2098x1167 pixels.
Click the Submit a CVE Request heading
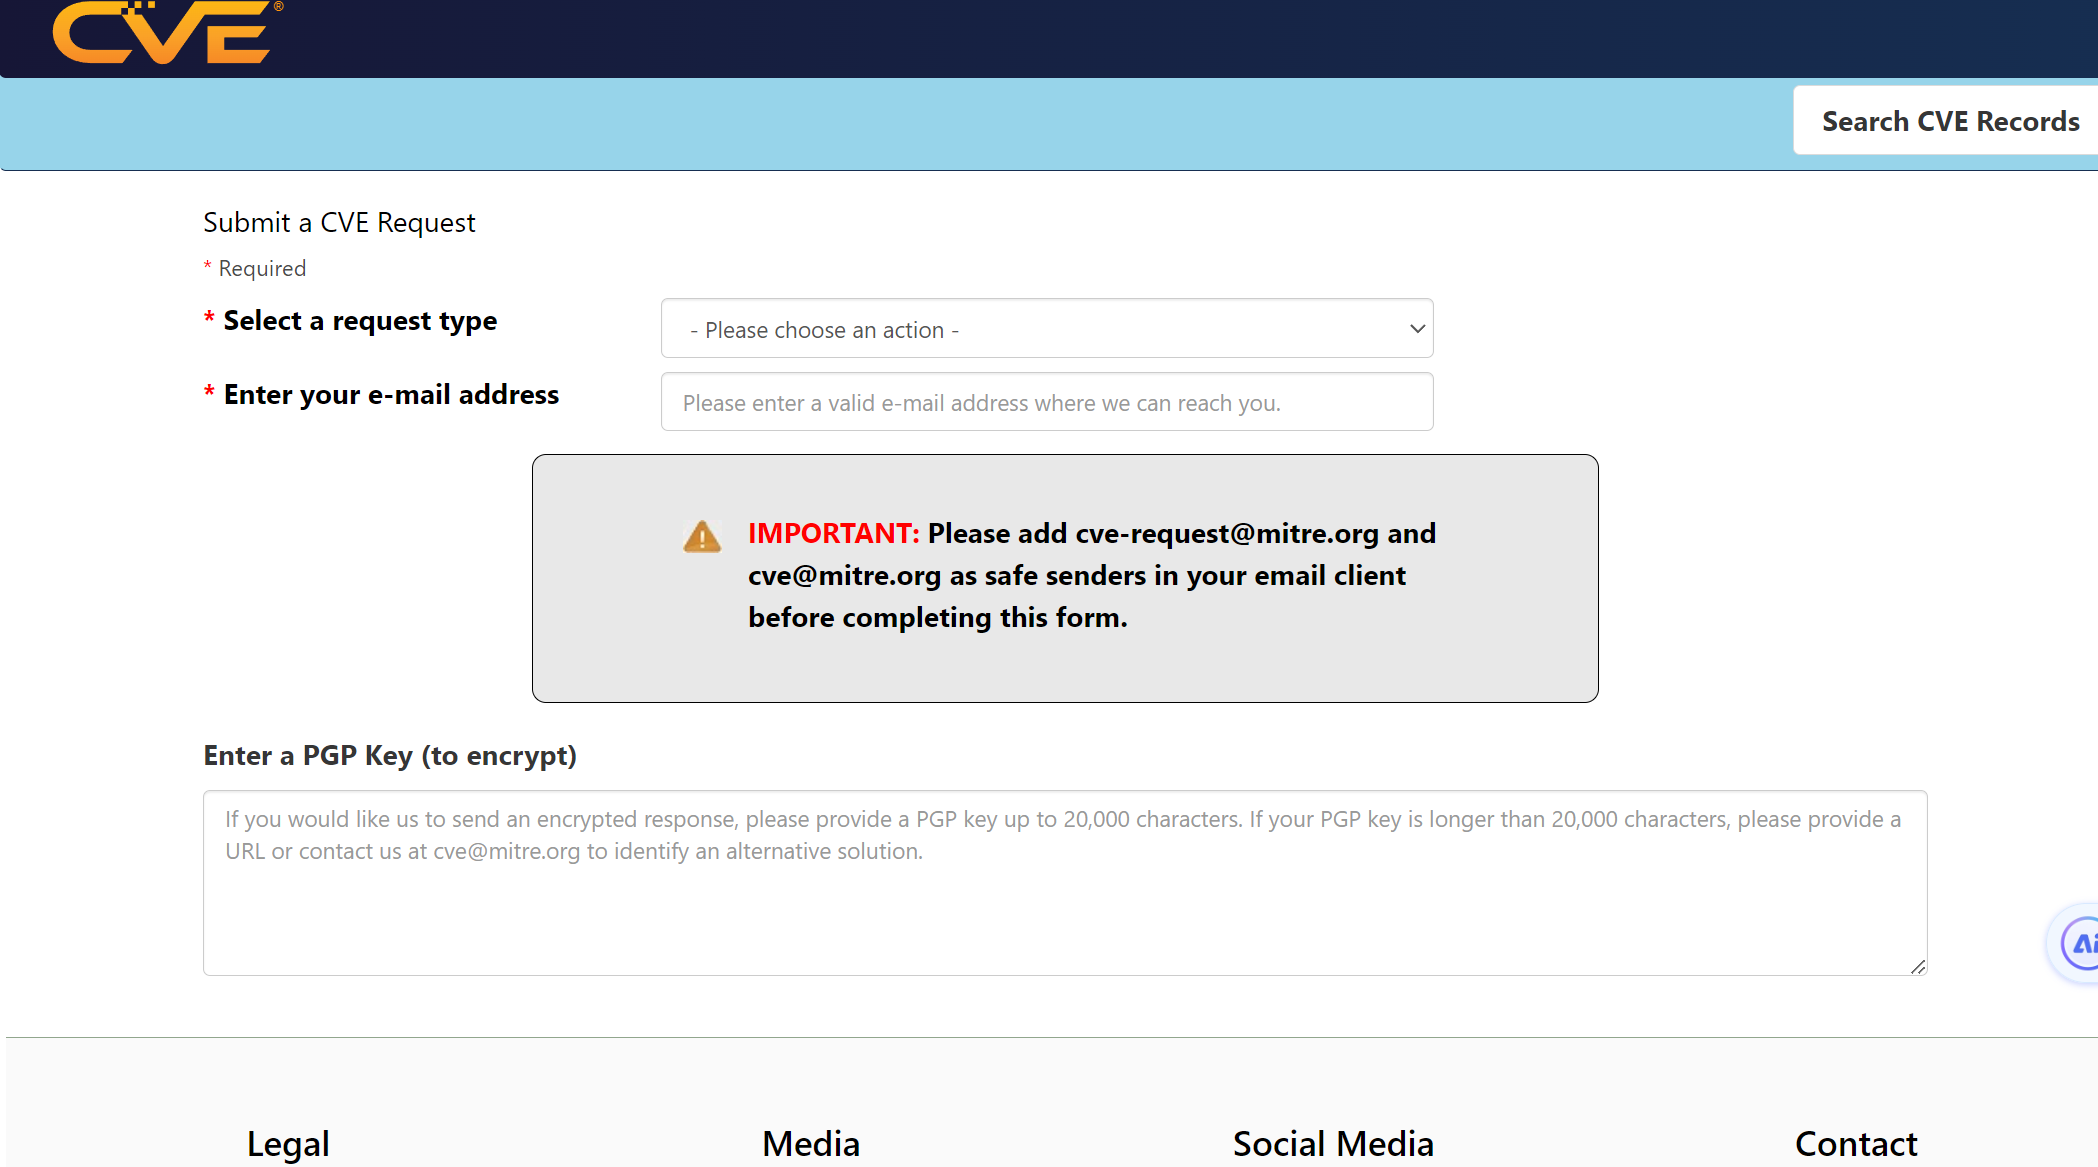click(339, 222)
